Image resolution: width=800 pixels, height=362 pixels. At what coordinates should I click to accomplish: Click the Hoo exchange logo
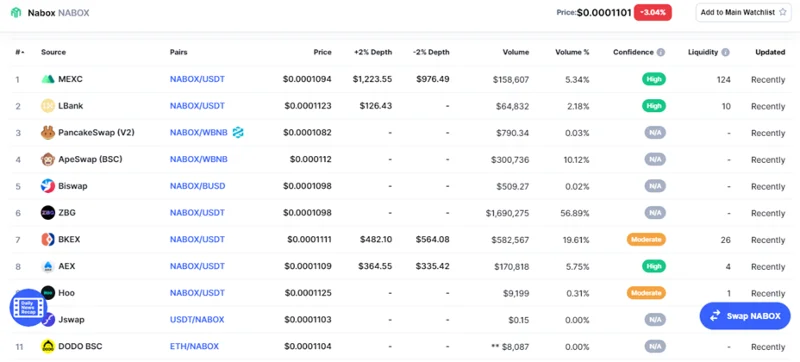pos(48,292)
